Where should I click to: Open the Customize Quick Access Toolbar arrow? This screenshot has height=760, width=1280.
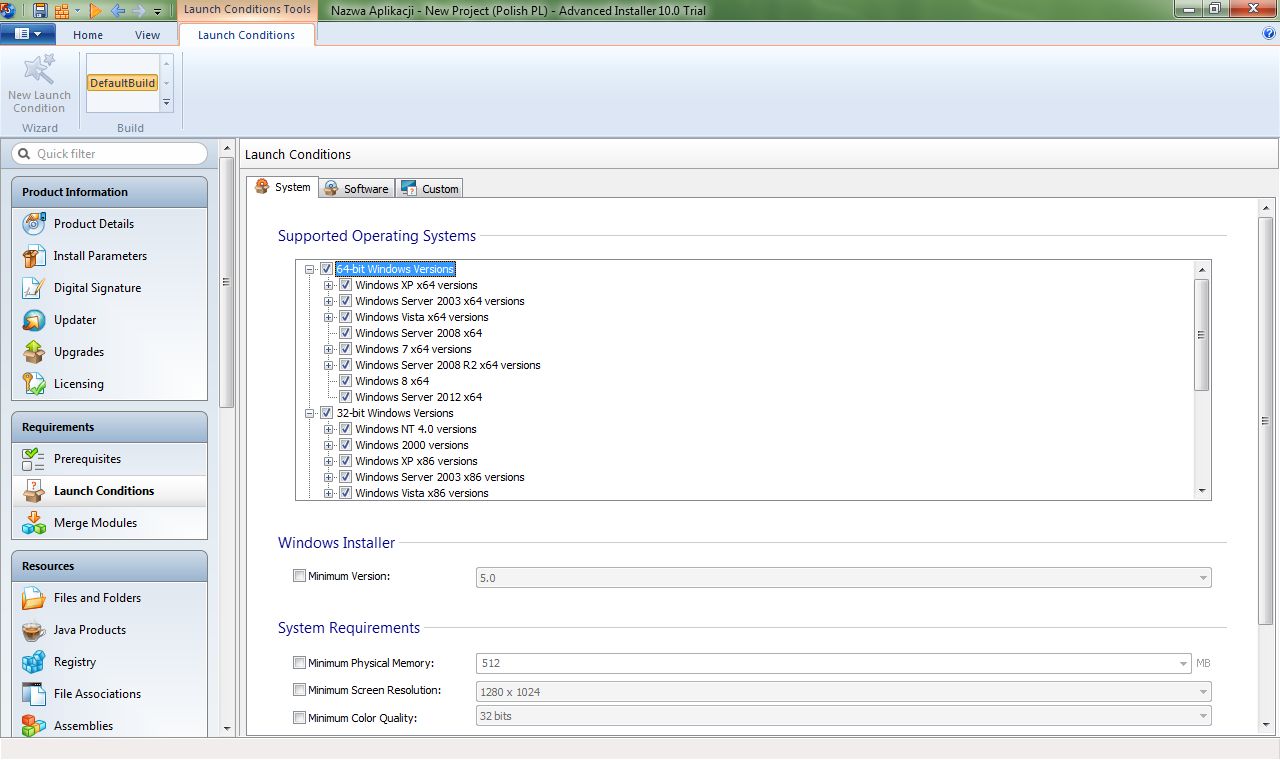[x=157, y=12]
